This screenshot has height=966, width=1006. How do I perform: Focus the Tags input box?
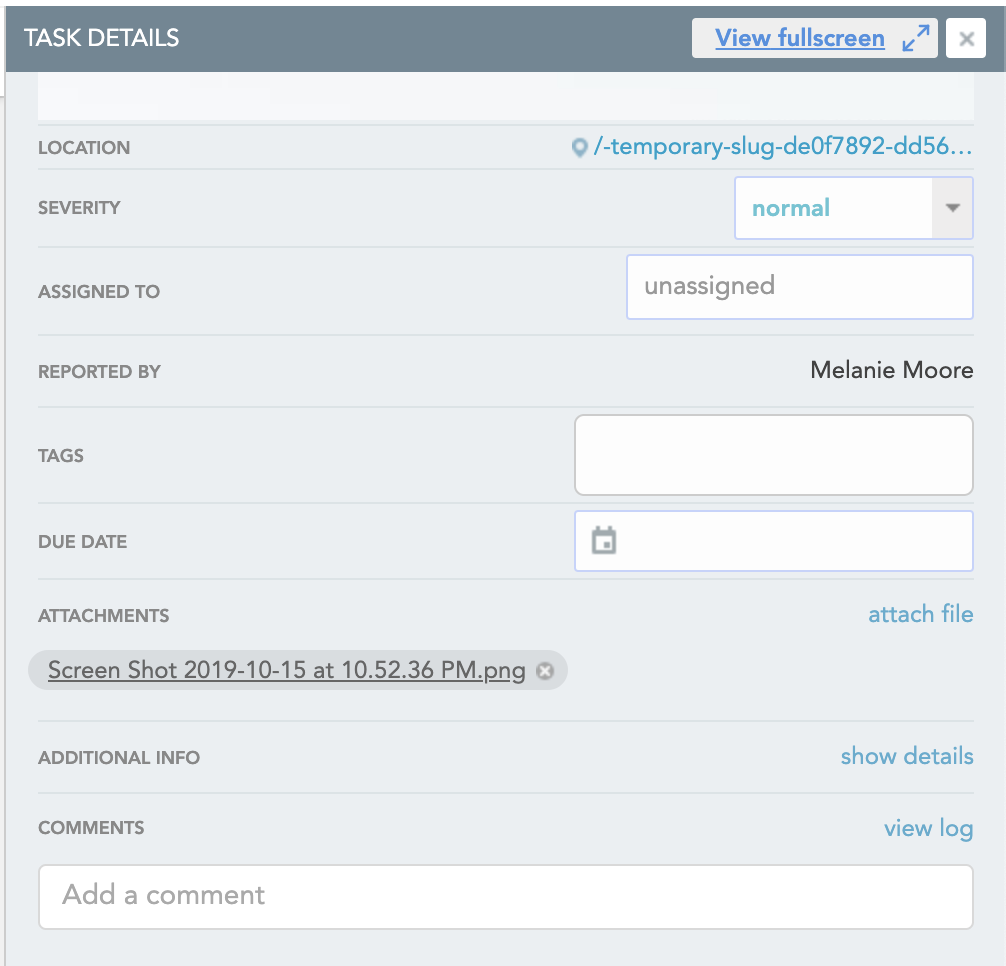point(773,455)
